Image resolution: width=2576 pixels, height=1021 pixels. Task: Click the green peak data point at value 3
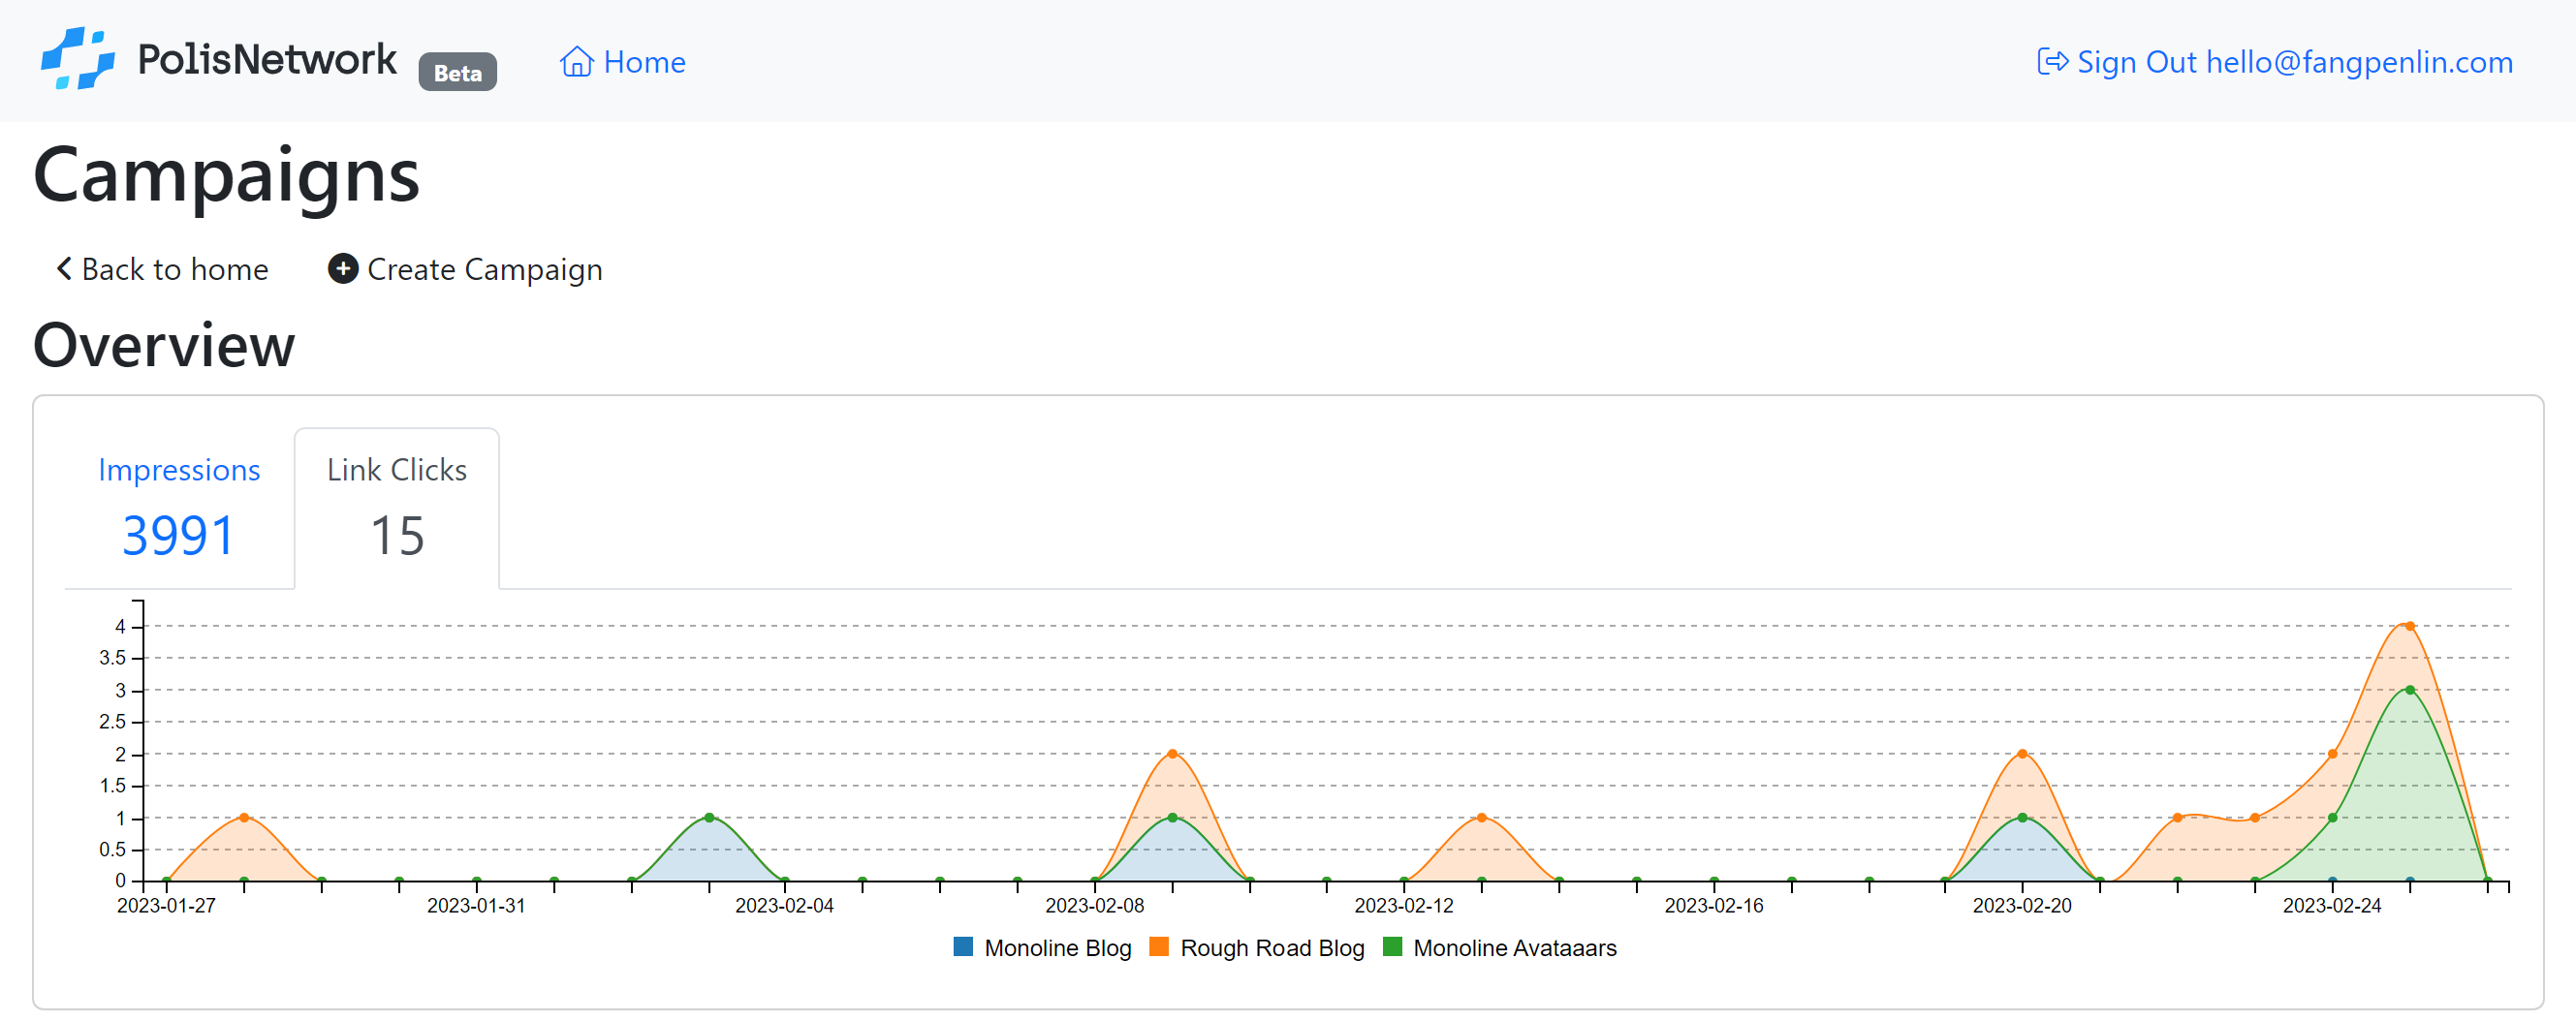click(2410, 690)
